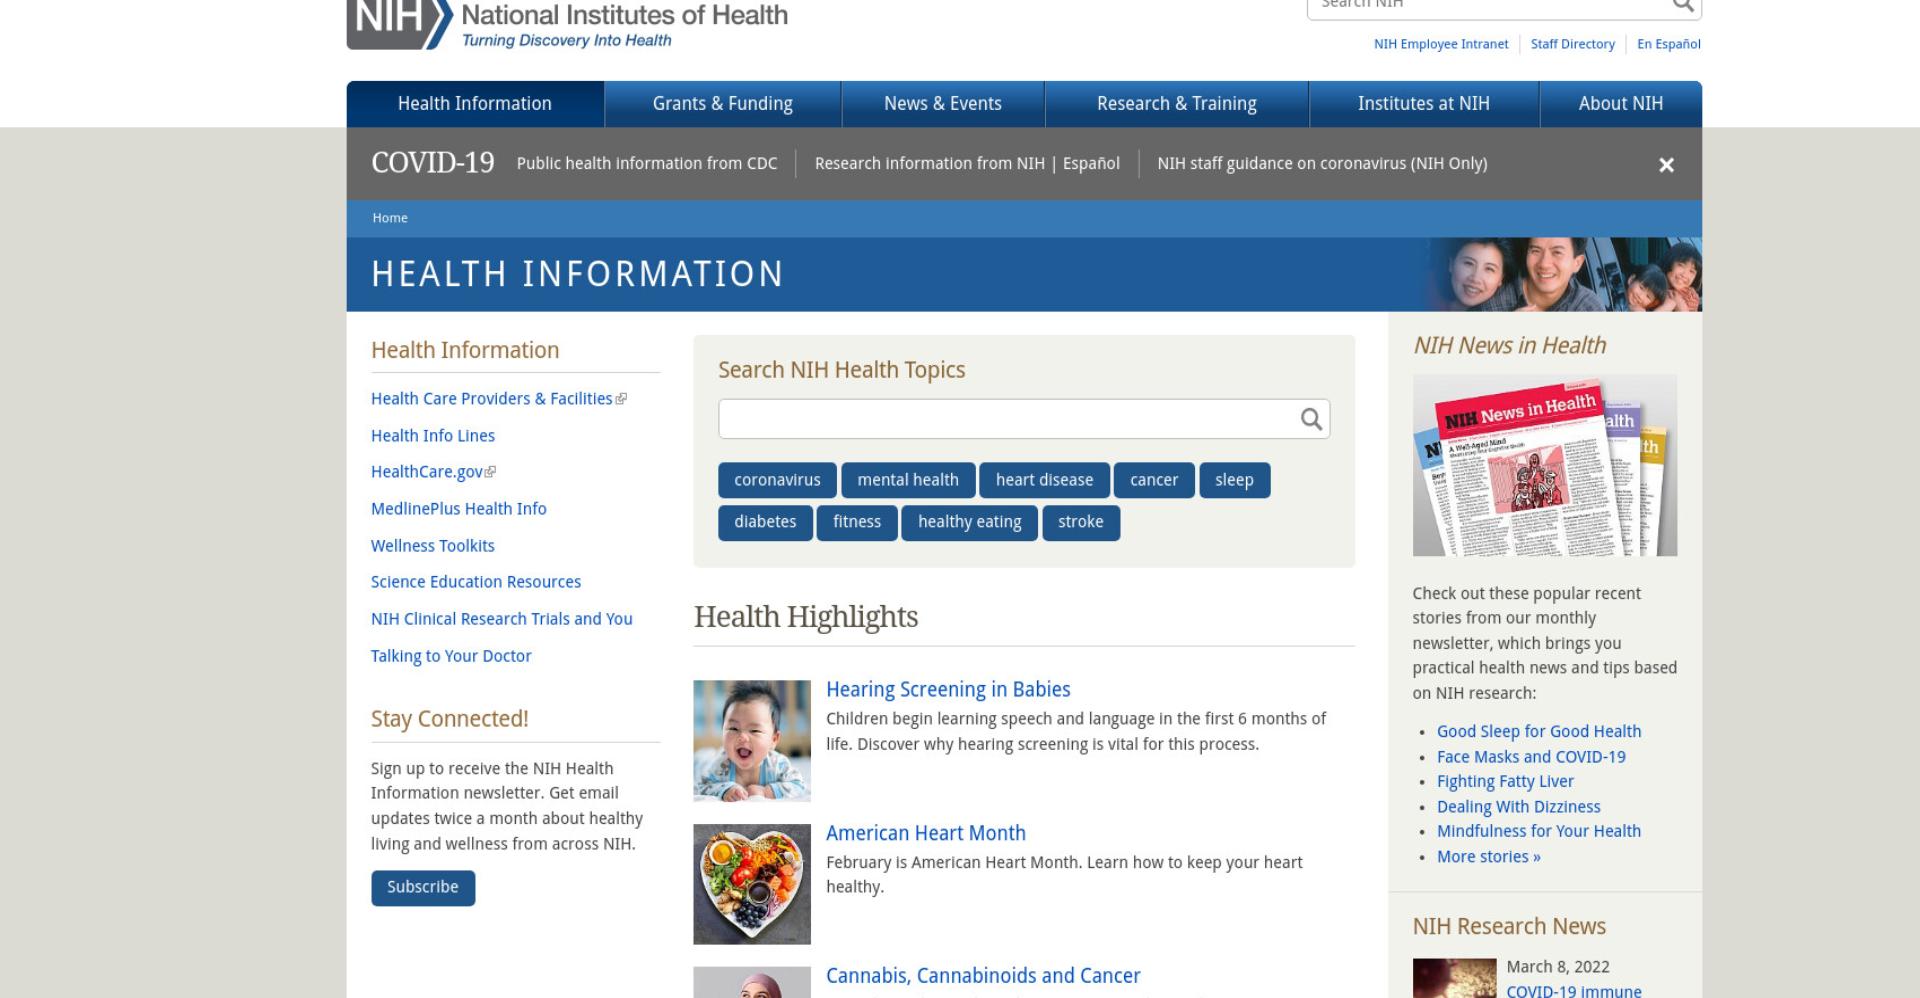Open Mindfulness for Your Health story
This screenshot has height=998, width=1920.
(1539, 832)
